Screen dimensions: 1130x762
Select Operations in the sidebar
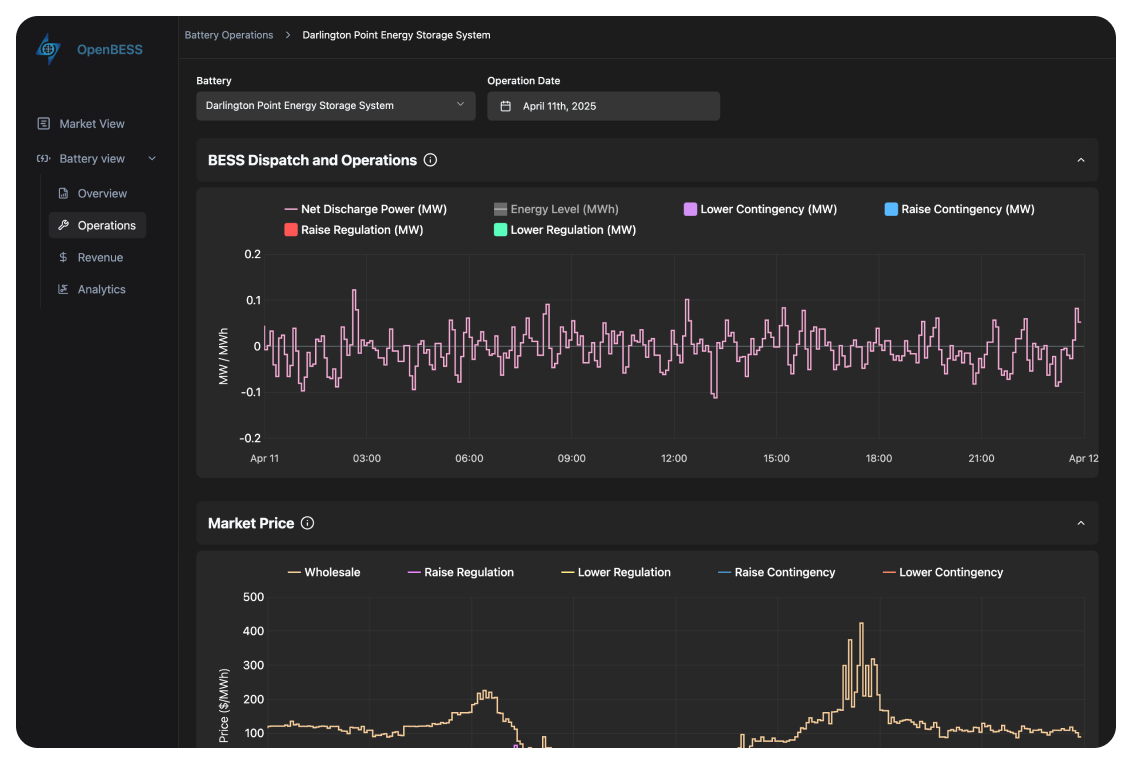(x=97, y=226)
